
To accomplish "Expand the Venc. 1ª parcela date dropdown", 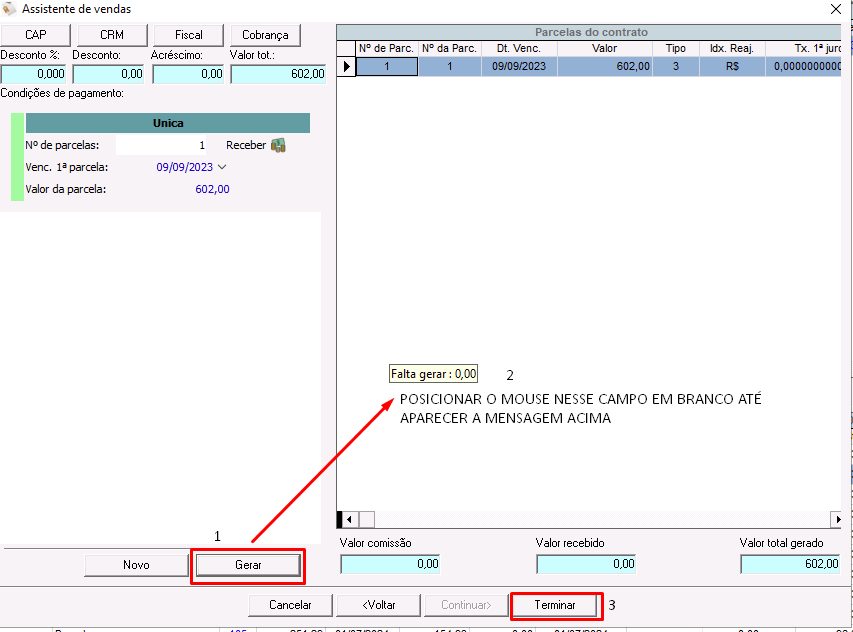I will pyautogui.click(x=222, y=167).
